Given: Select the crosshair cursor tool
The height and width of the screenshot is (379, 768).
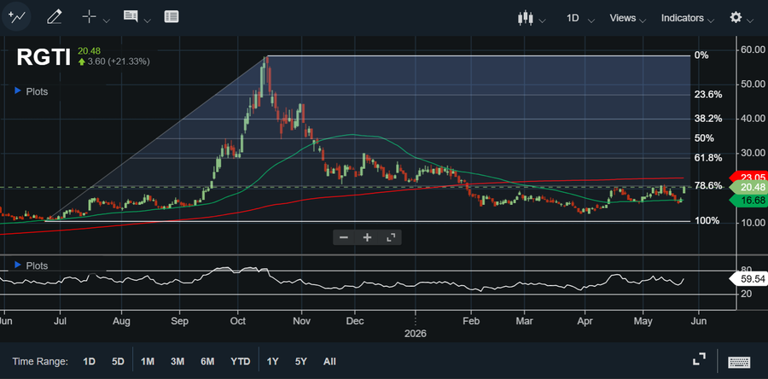Looking at the screenshot, I should 89,17.
